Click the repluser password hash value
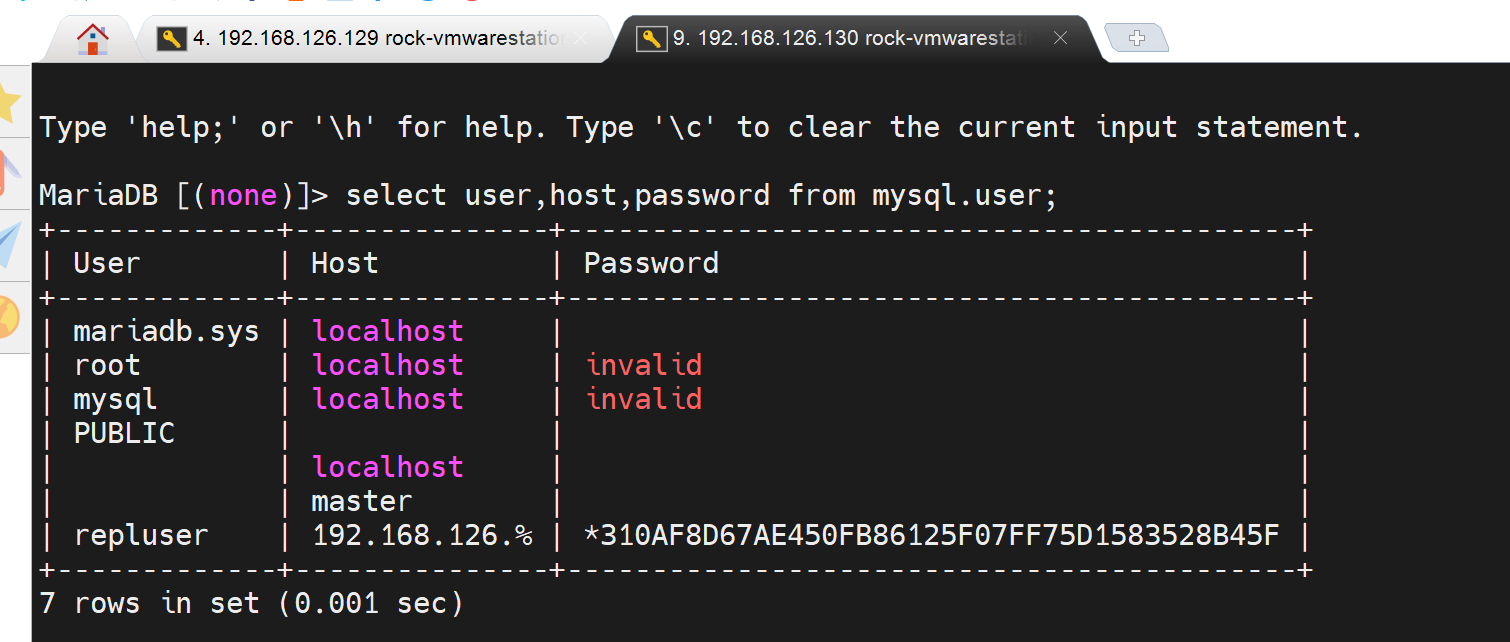Image resolution: width=1510 pixels, height=642 pixels. [x=931, y=535]
